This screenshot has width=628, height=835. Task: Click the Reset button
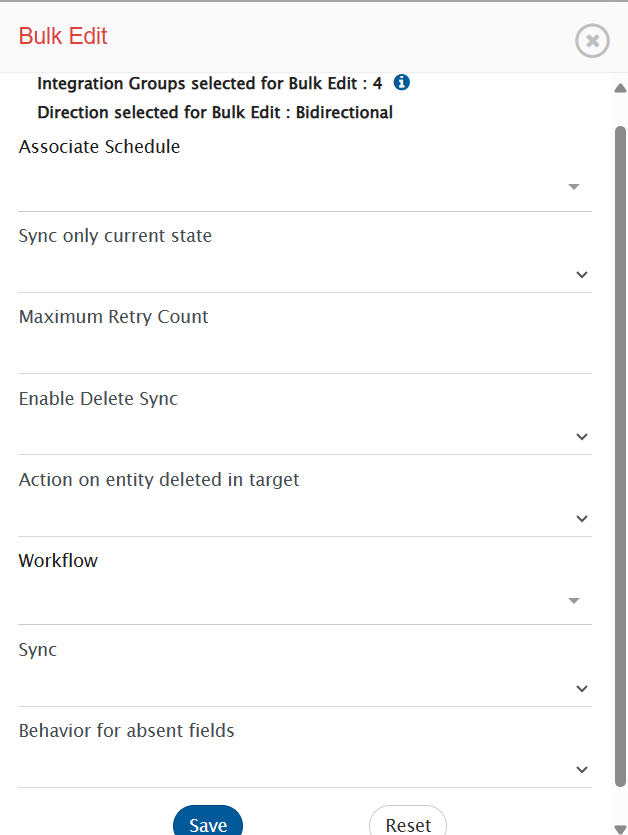408,825
